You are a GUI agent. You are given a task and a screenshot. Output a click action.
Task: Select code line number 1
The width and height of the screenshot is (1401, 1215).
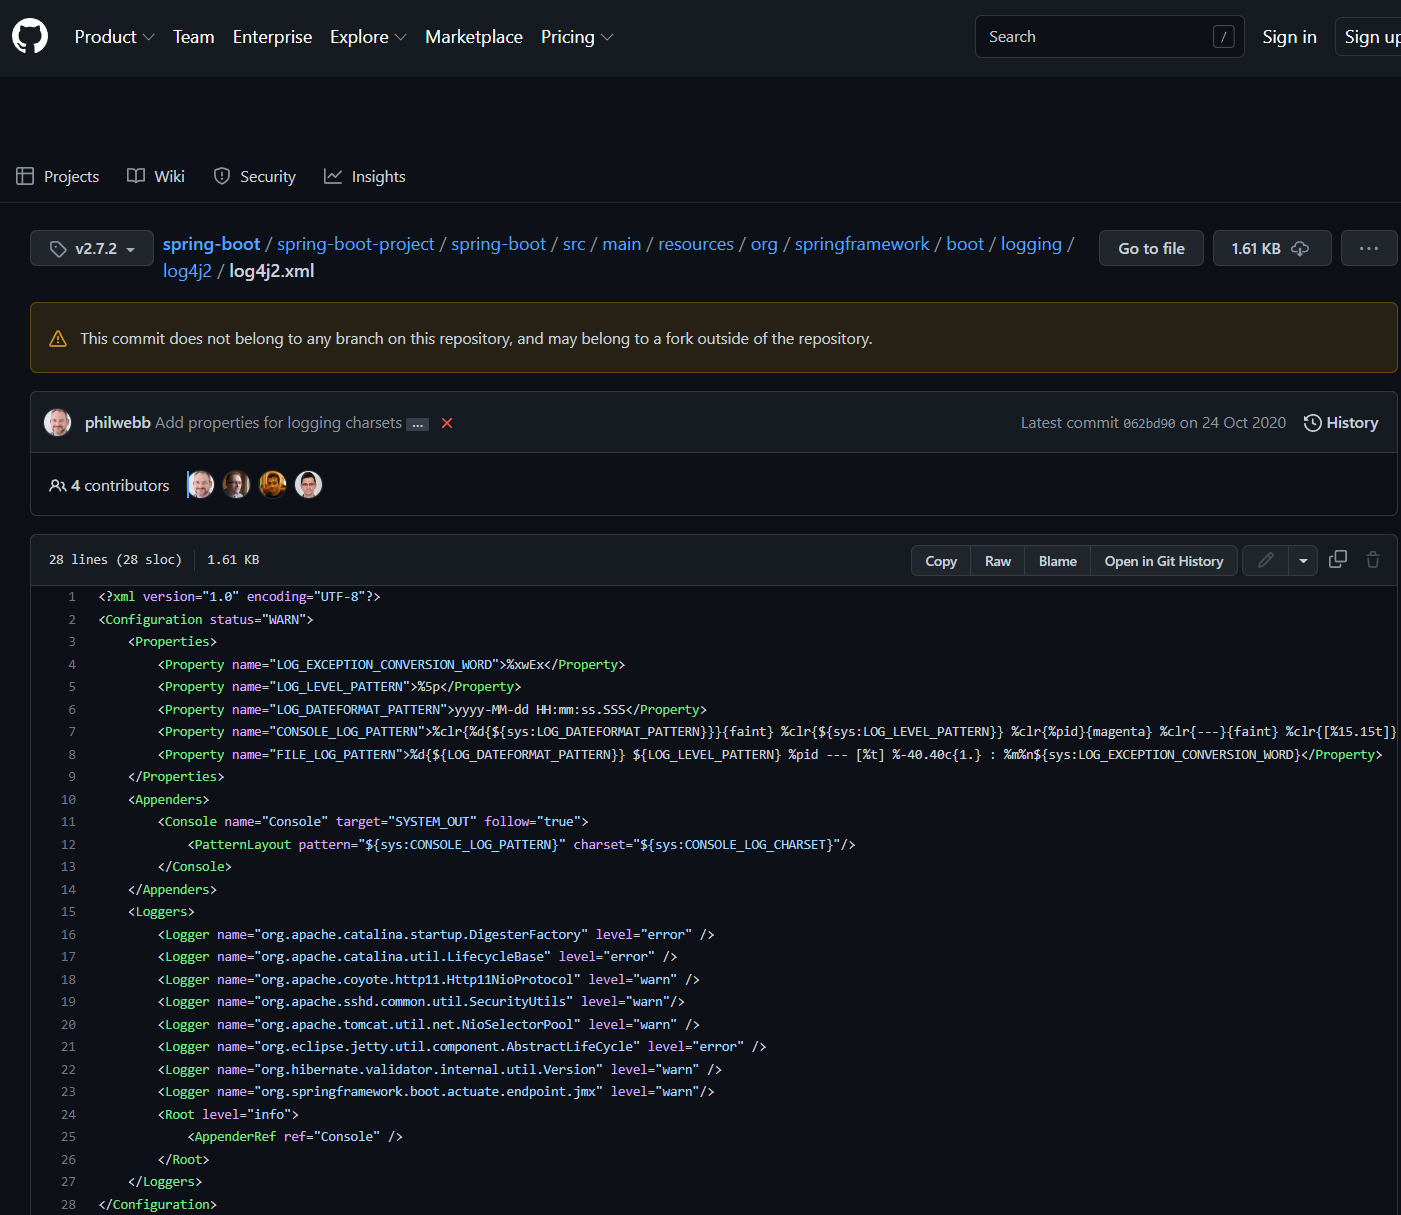click(72, 597)
